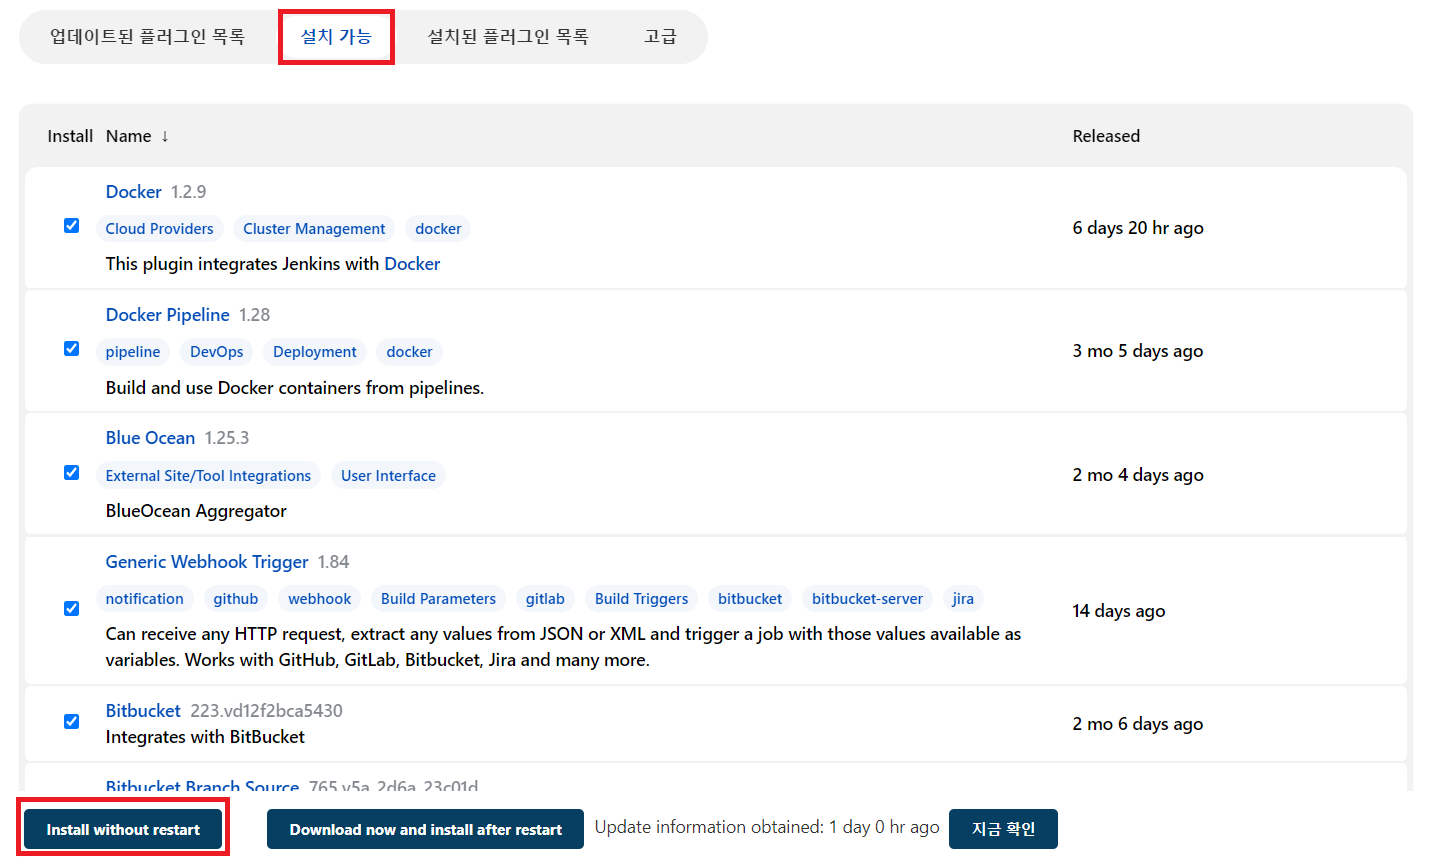
Task: Open the Blue Ocean plugin link
Action: pyautogui.click(x=150, y=438)
